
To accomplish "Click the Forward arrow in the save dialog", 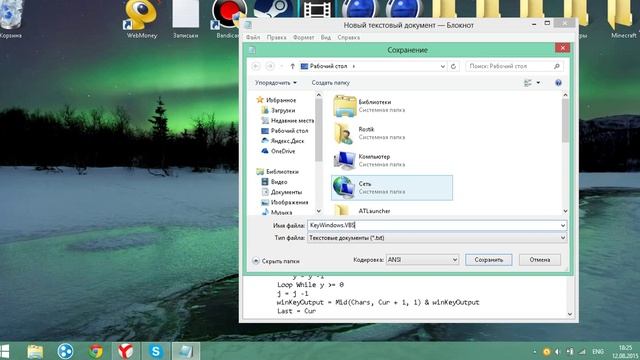I will click(x=270, y=66).
